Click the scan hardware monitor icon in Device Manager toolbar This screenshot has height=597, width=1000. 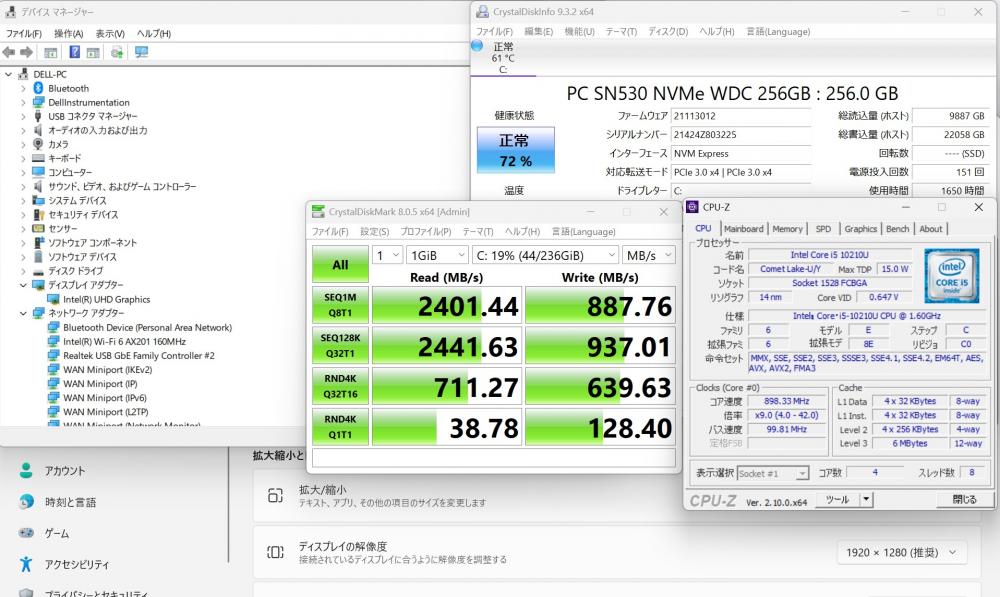point(142,52)
